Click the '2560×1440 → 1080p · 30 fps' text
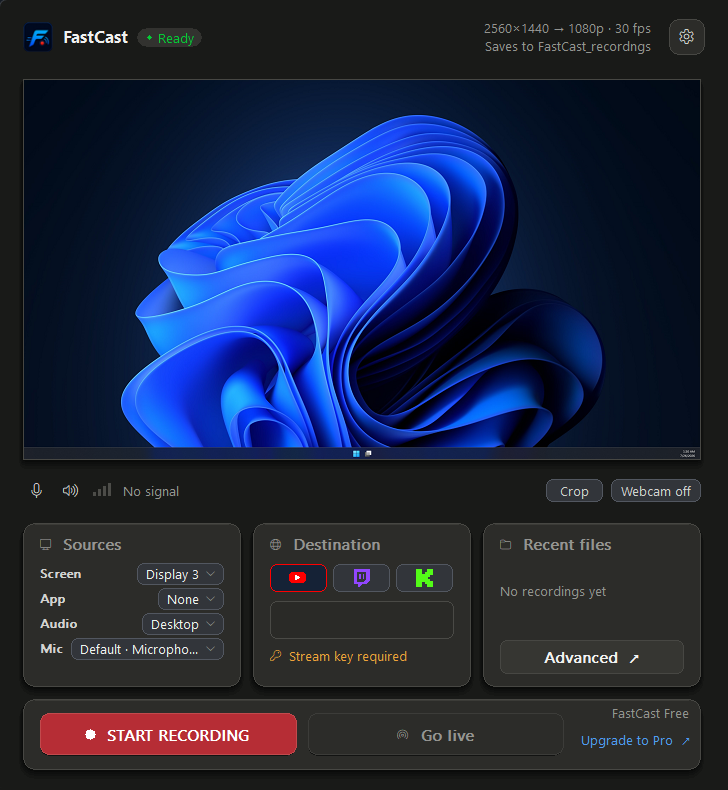The height and width of the screenshot is (790, 728). [567, 29]
